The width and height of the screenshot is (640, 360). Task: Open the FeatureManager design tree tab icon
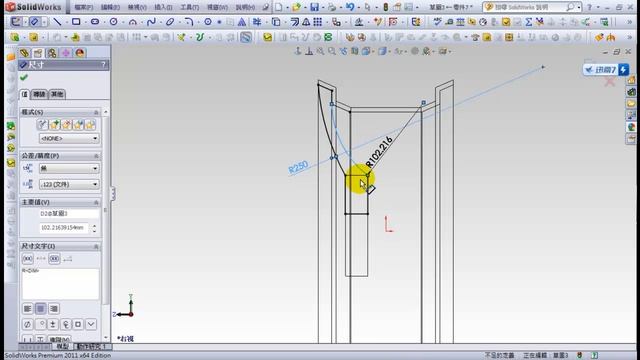(24, 53)
